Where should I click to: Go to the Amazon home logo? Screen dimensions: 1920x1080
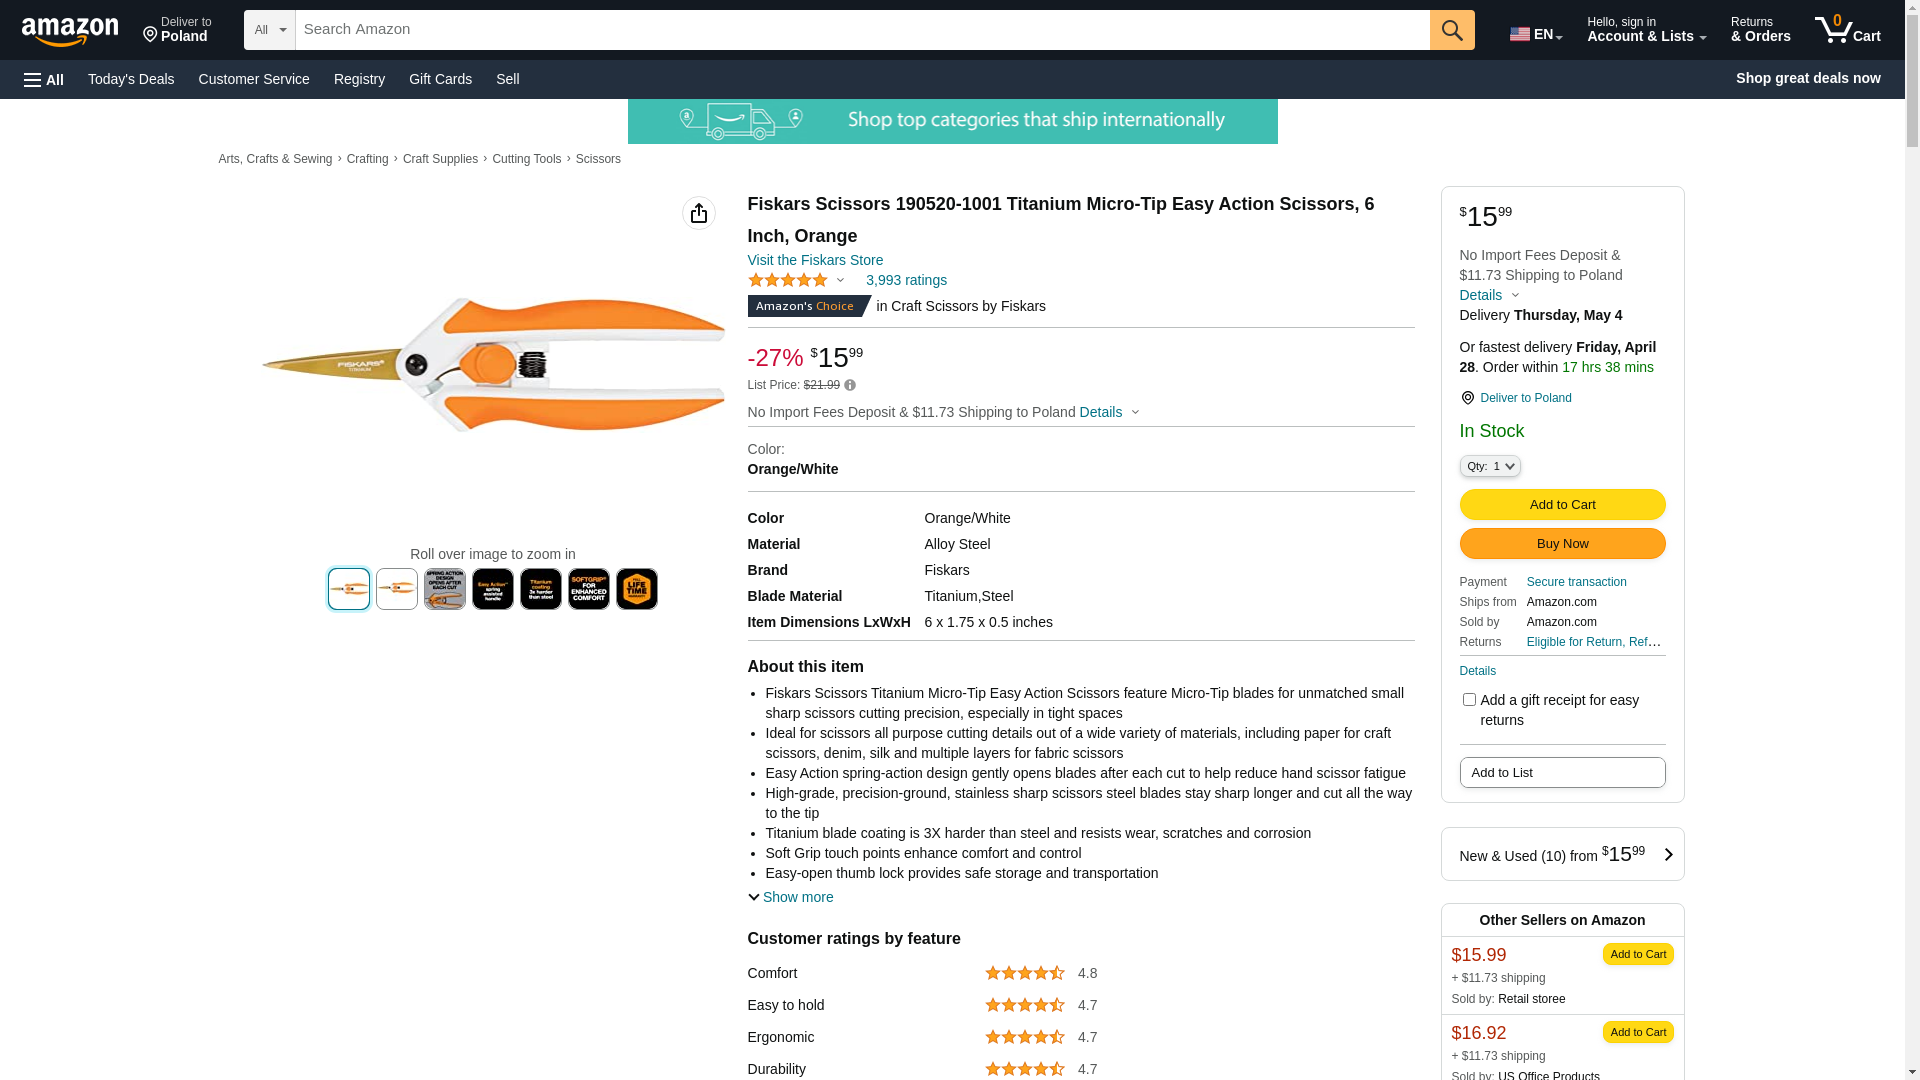tap(70, 31)
